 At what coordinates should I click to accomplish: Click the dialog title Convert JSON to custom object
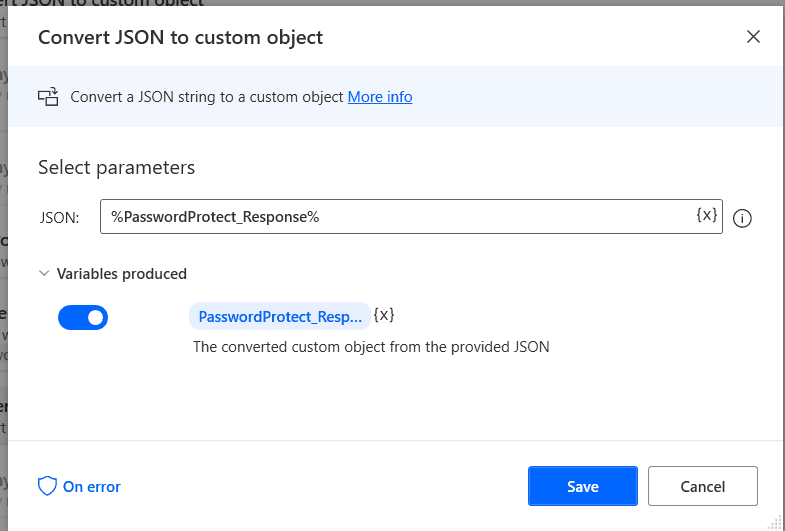[x=180, y=38]
